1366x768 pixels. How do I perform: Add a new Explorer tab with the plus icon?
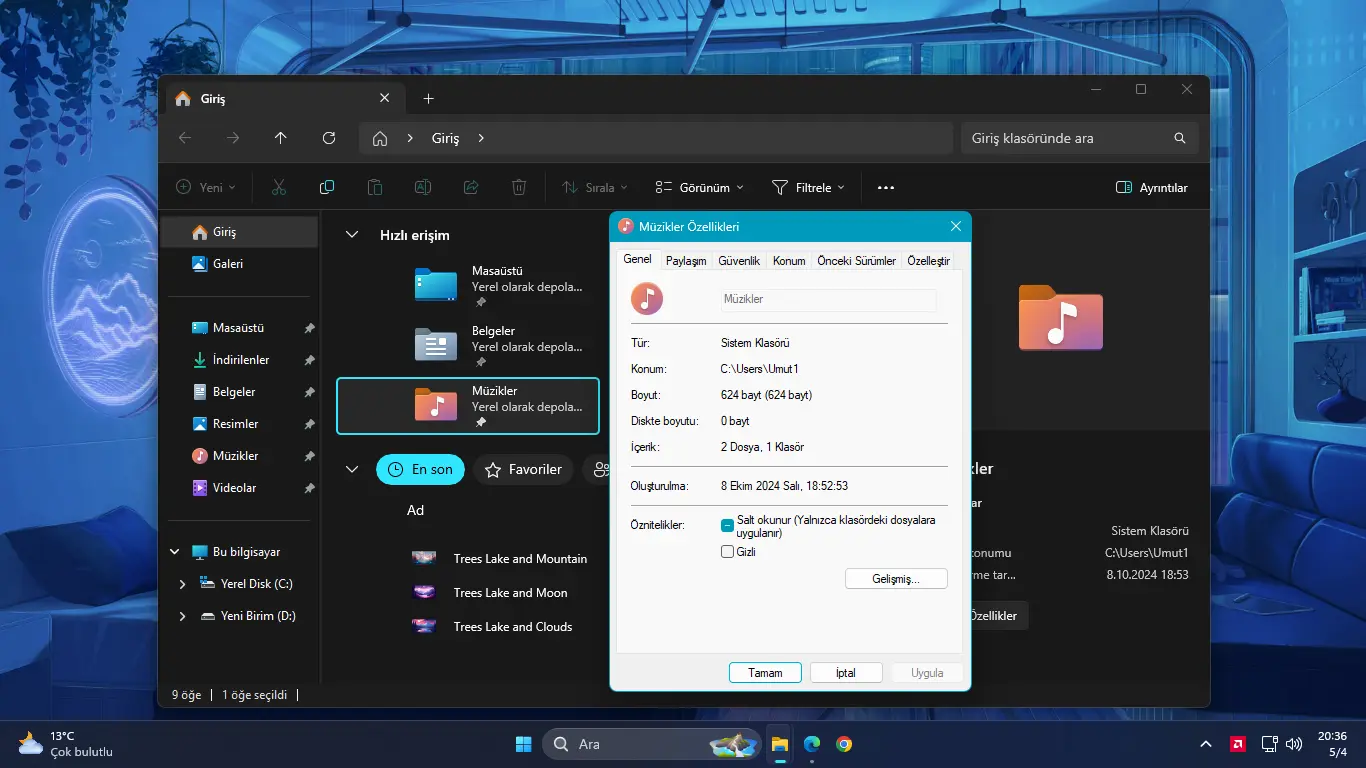point(429,98)
